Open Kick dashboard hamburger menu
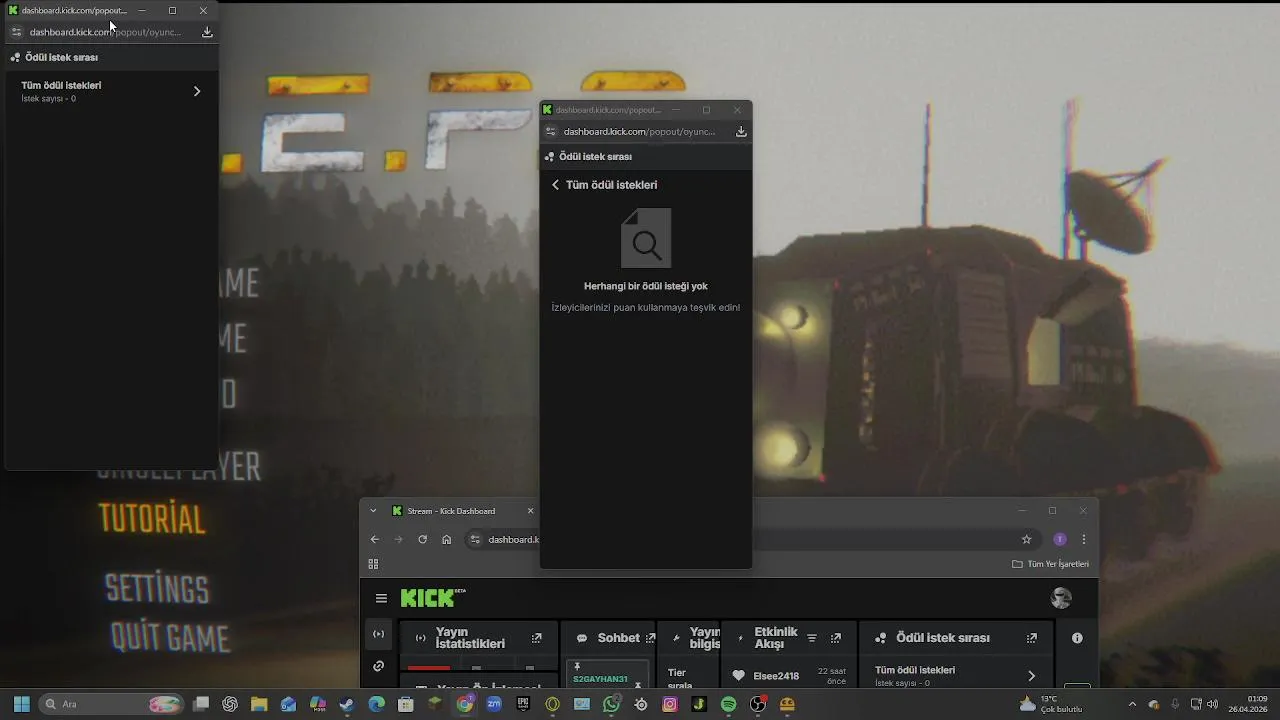This screenshot has width=1280, height=720. pyautogui.click(x=381, y=598)
